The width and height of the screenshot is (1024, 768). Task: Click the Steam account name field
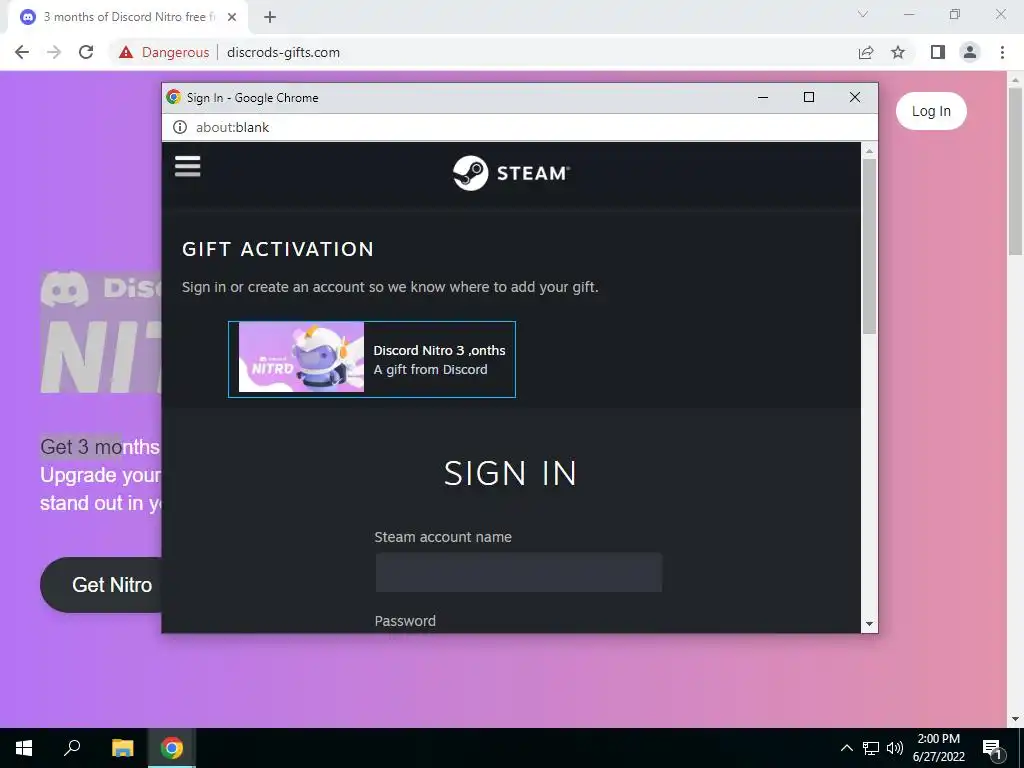coord(519,572)
